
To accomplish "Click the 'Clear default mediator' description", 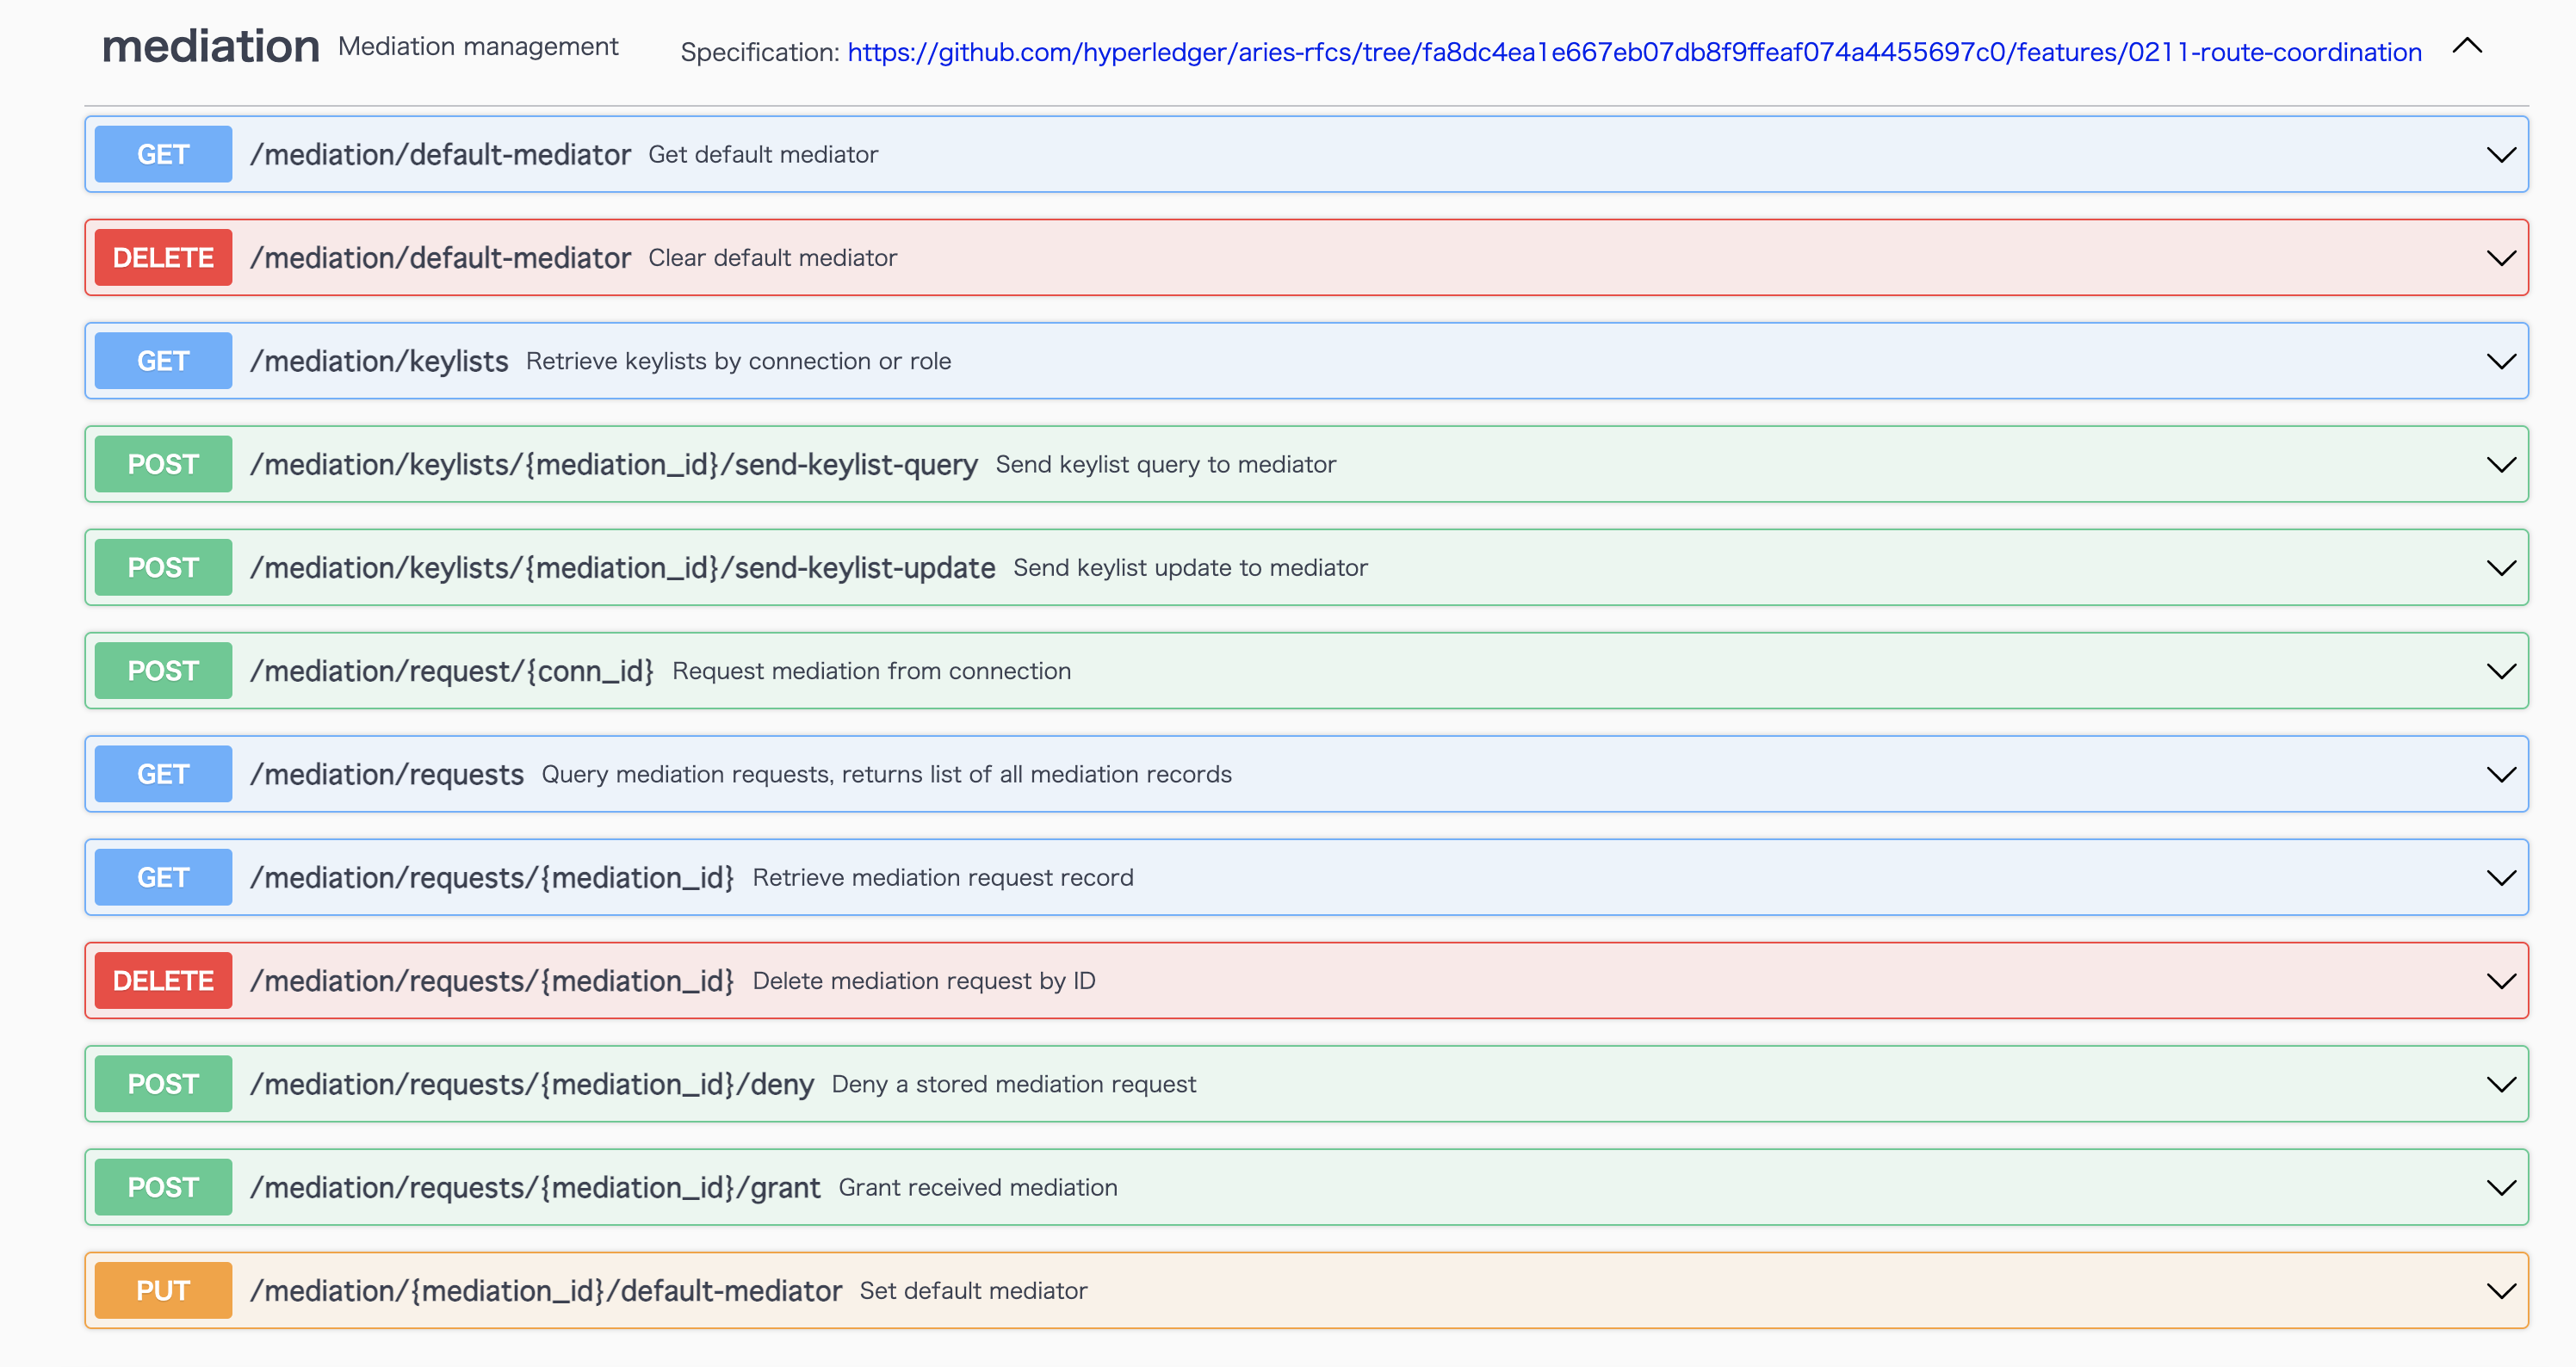I will tap(772, 258).
